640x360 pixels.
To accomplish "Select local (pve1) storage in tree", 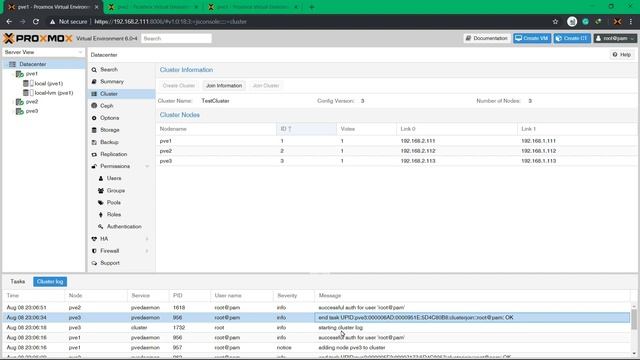I will pyautogui.click(x=49, y=83).
